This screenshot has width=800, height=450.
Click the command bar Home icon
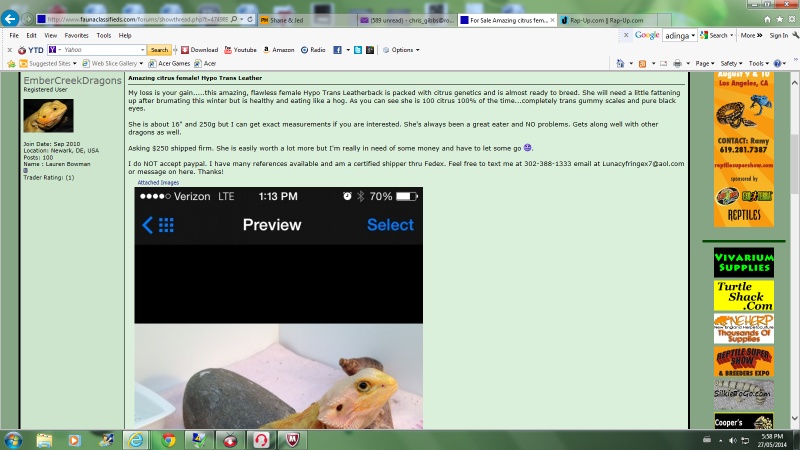(x=620, y=64)
